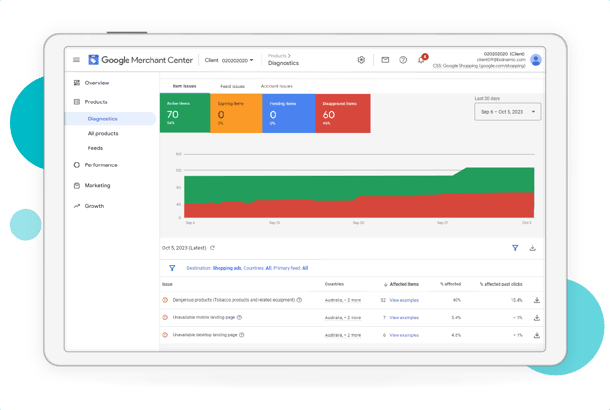
Task: Click help icon beside Unavailable desktop landing page
Action: (x=242, y=335)
